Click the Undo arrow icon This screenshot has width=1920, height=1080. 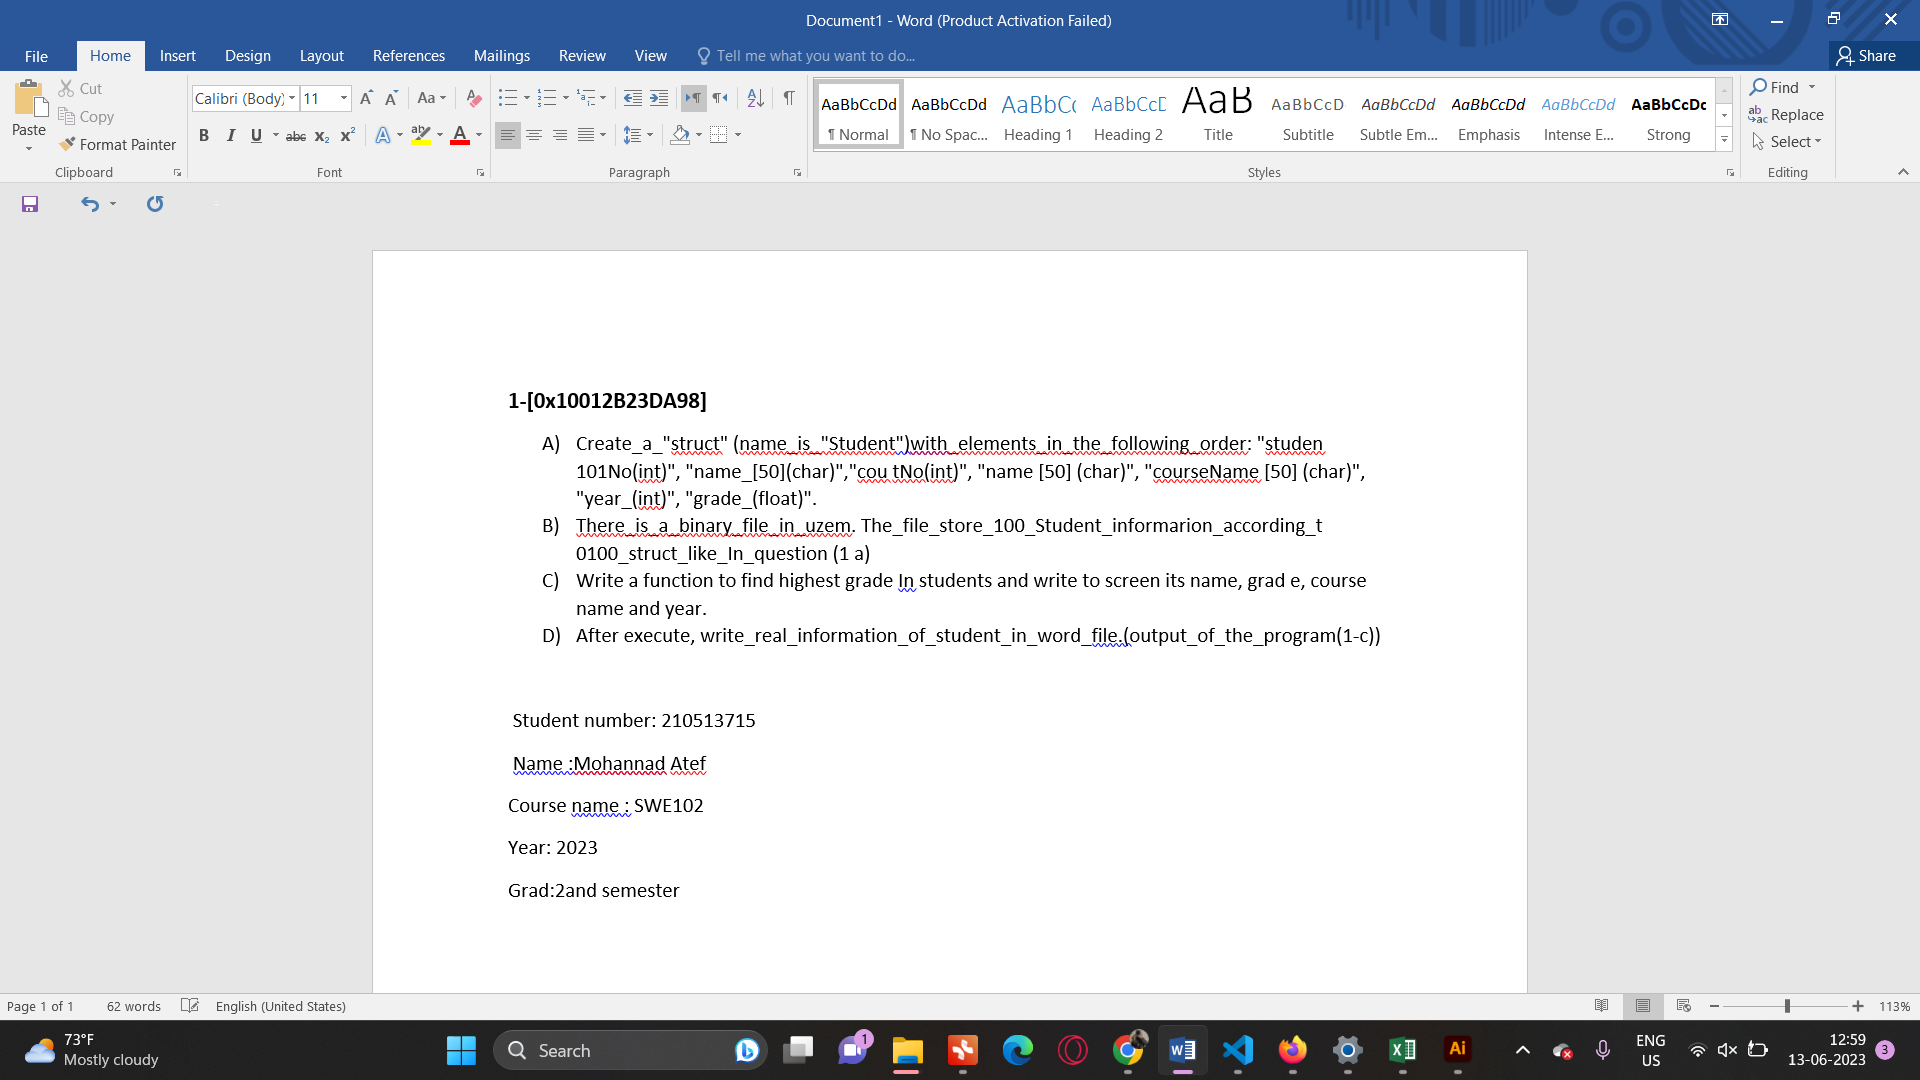[x=90, y=204]
